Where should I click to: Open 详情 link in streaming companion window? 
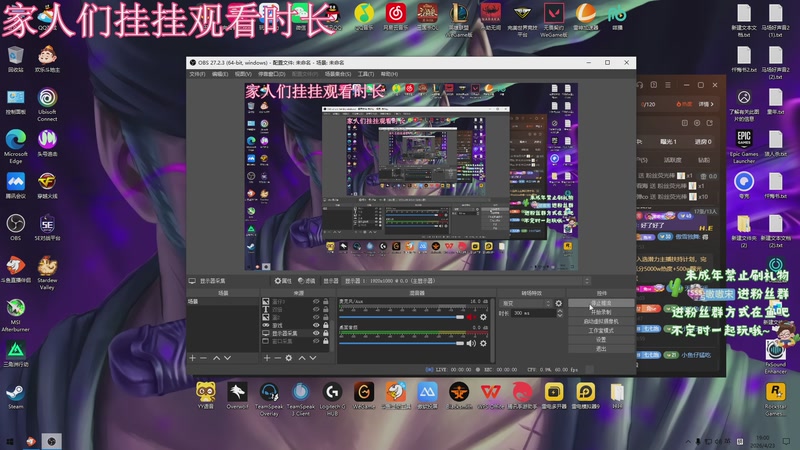(706, 104)
